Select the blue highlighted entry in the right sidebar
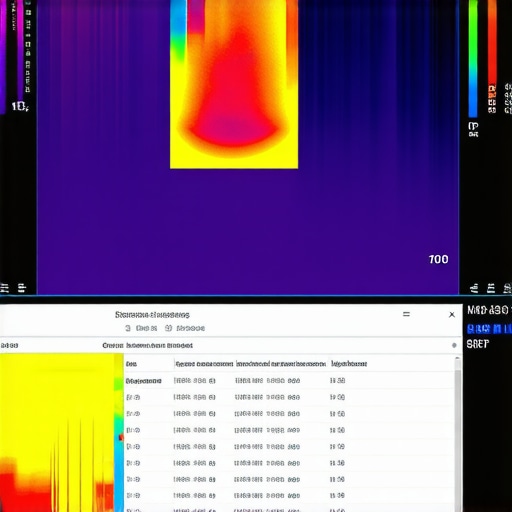 point(489,329)
